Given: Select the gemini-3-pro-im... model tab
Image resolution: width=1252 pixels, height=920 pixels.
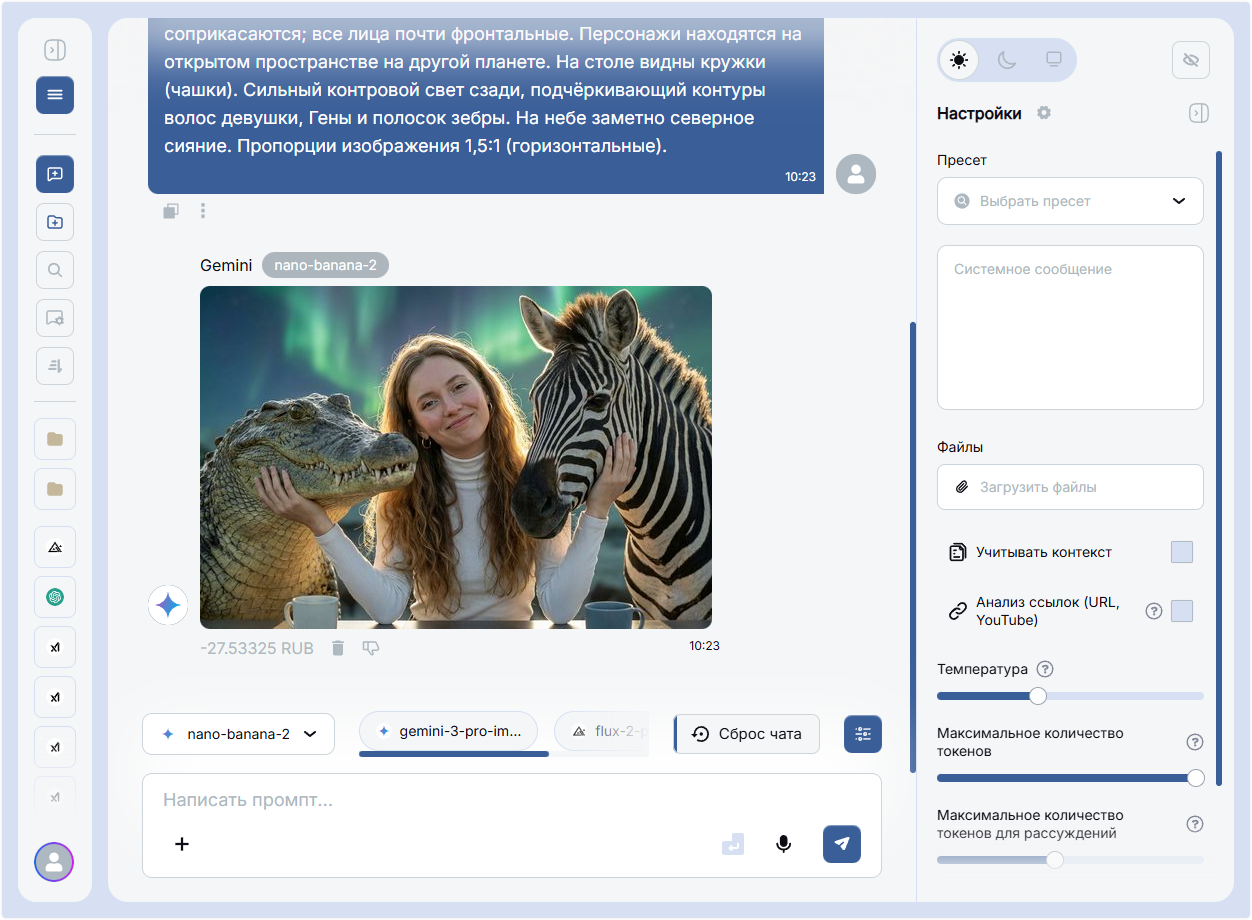Looking at the screenshot, I should 448,732.
